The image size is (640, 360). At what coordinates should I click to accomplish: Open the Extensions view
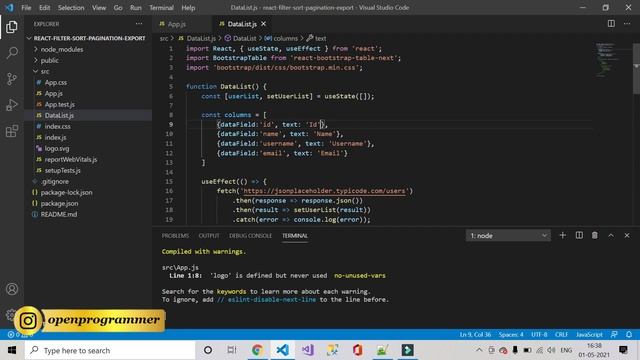point(12,131)
